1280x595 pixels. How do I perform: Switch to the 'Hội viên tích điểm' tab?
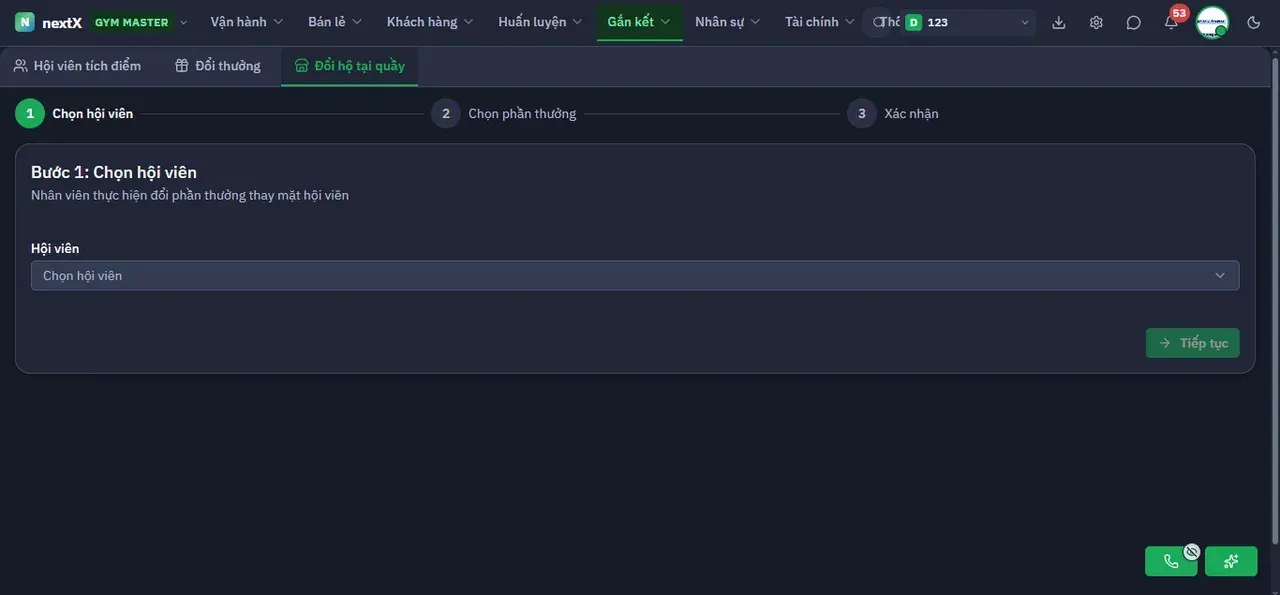coord(77,66)
